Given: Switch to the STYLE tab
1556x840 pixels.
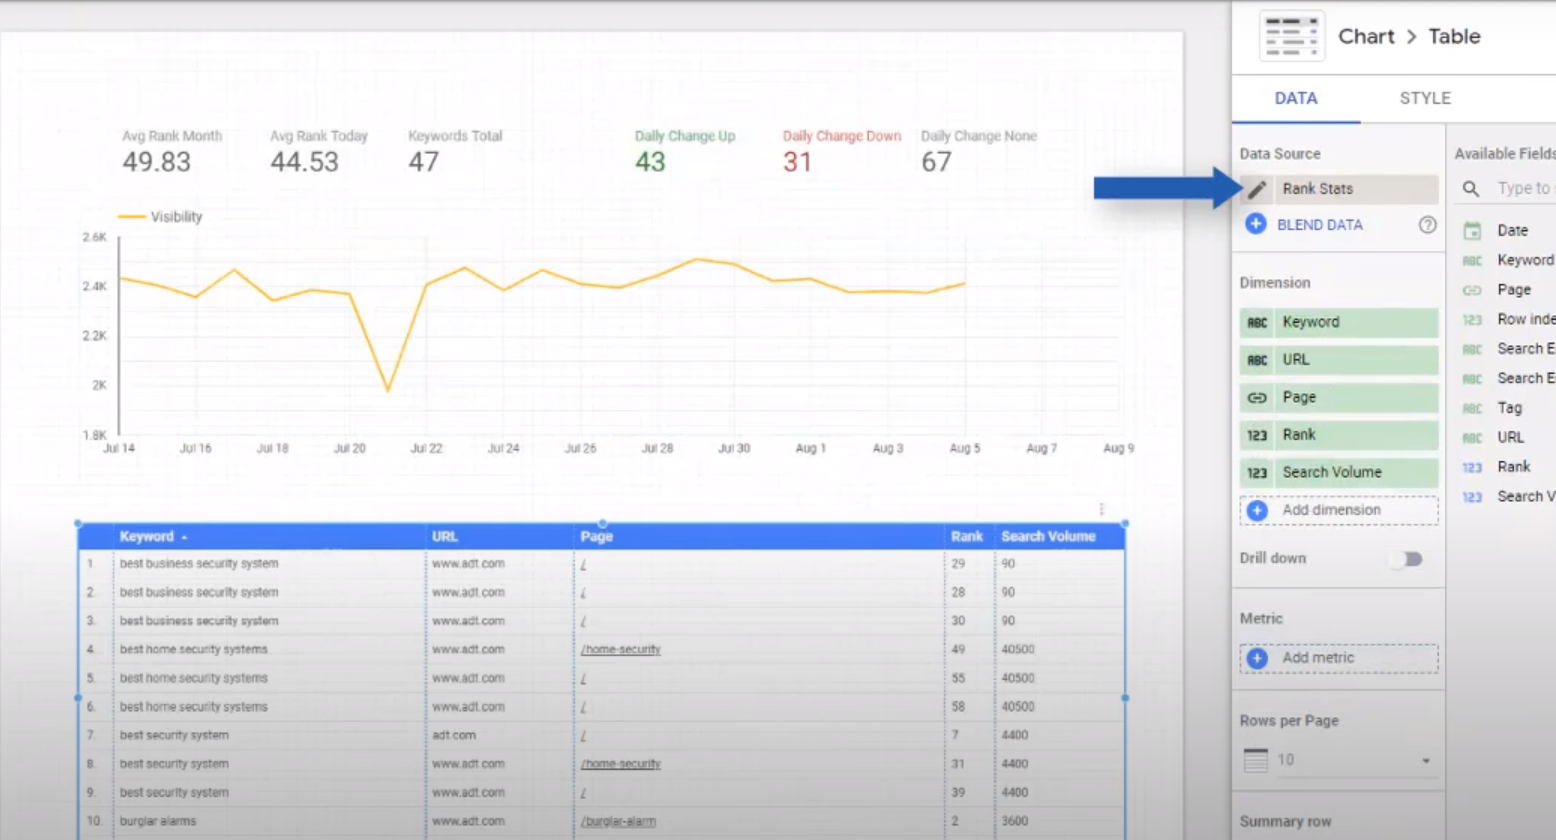Looking at the screenshot, I should click(x=1424, y=98).
